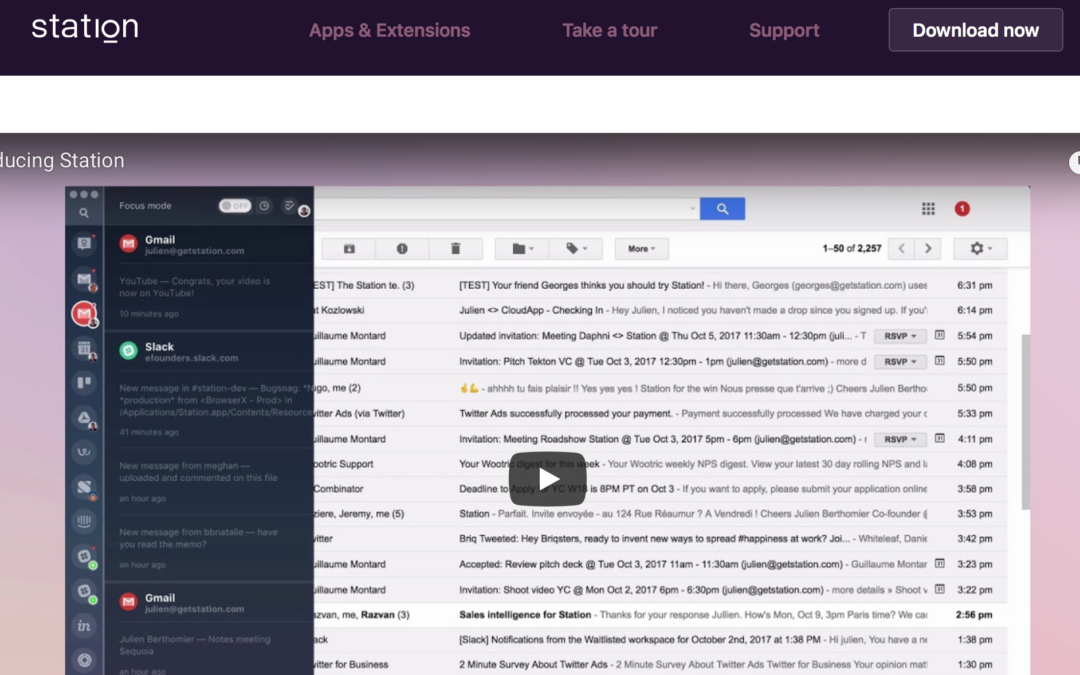Click the red notification badge with 1
The image size is (1080, 675).
(x=962, y=209)
